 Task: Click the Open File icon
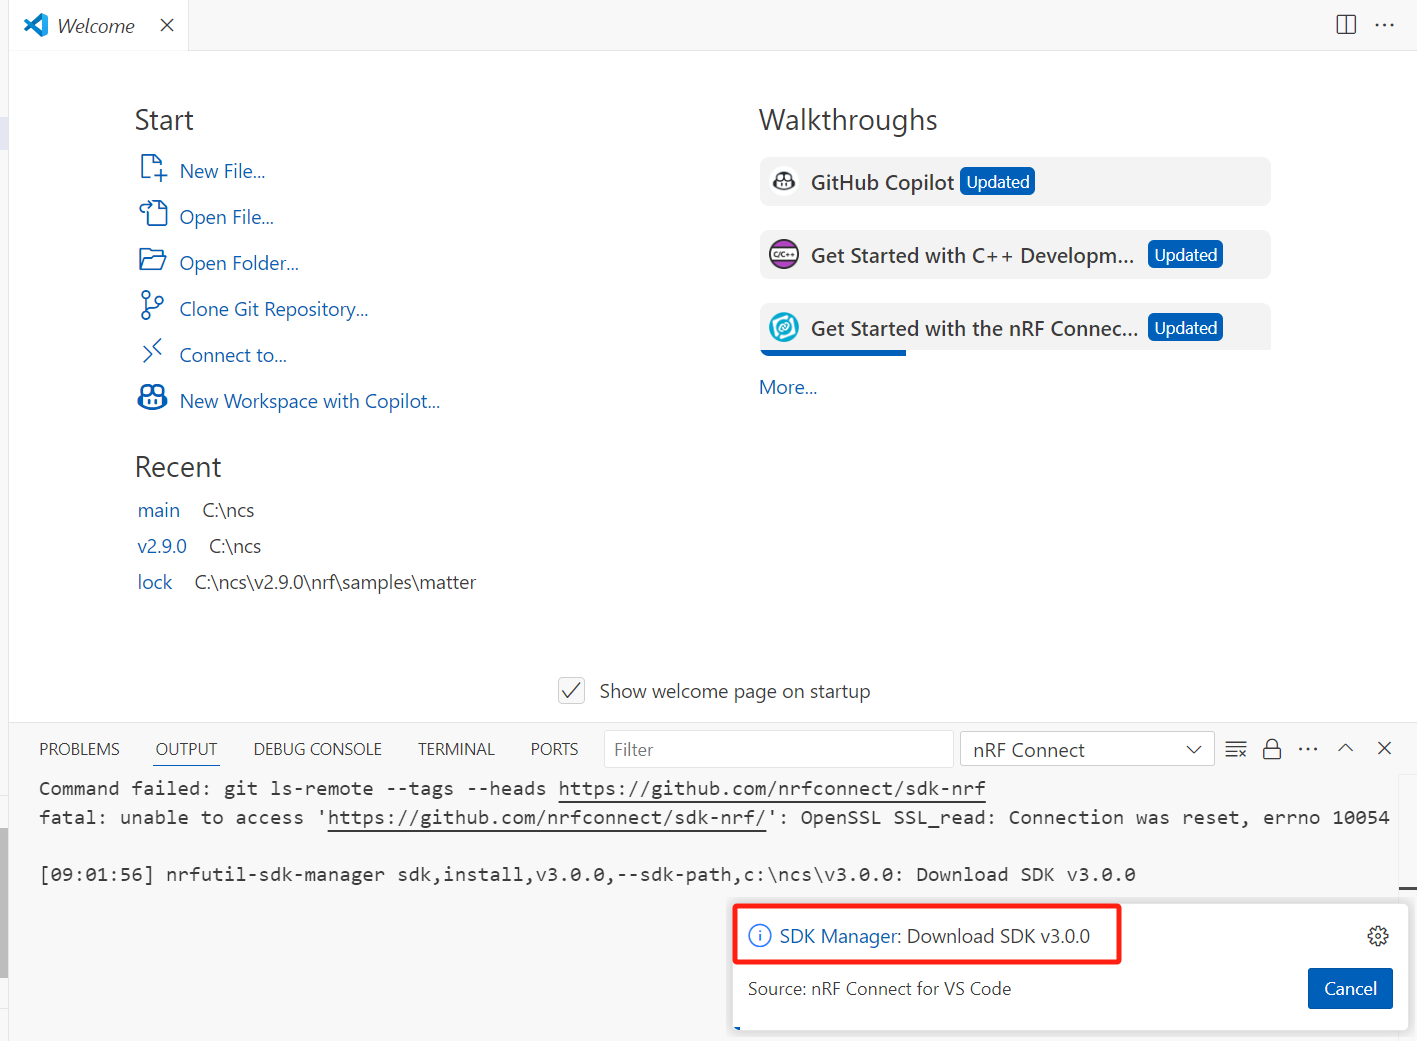[153, 213]
